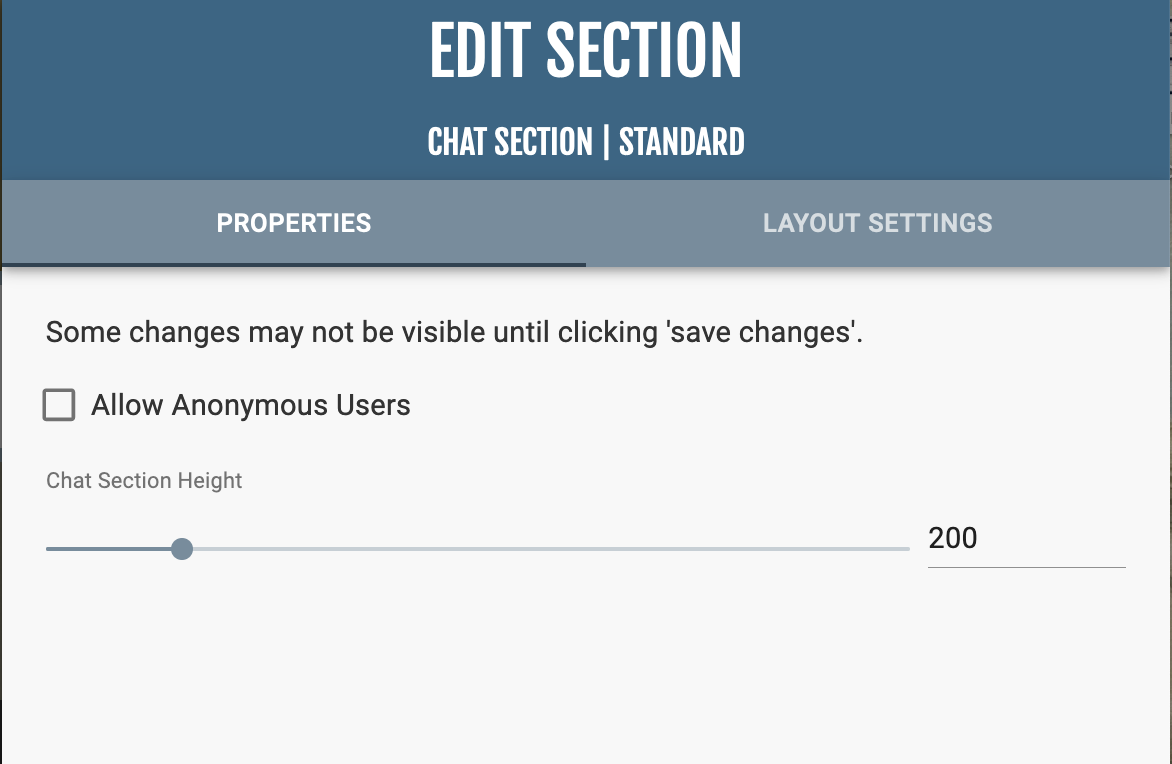Click the 'Standard' subtitle text

(682, 142)
